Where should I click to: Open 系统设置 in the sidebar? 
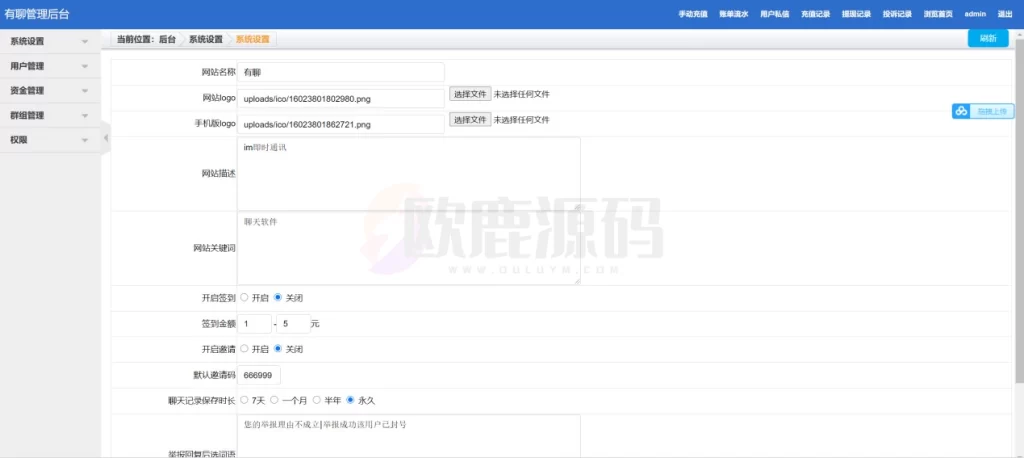pyautogui.click(x=27, y=41)
